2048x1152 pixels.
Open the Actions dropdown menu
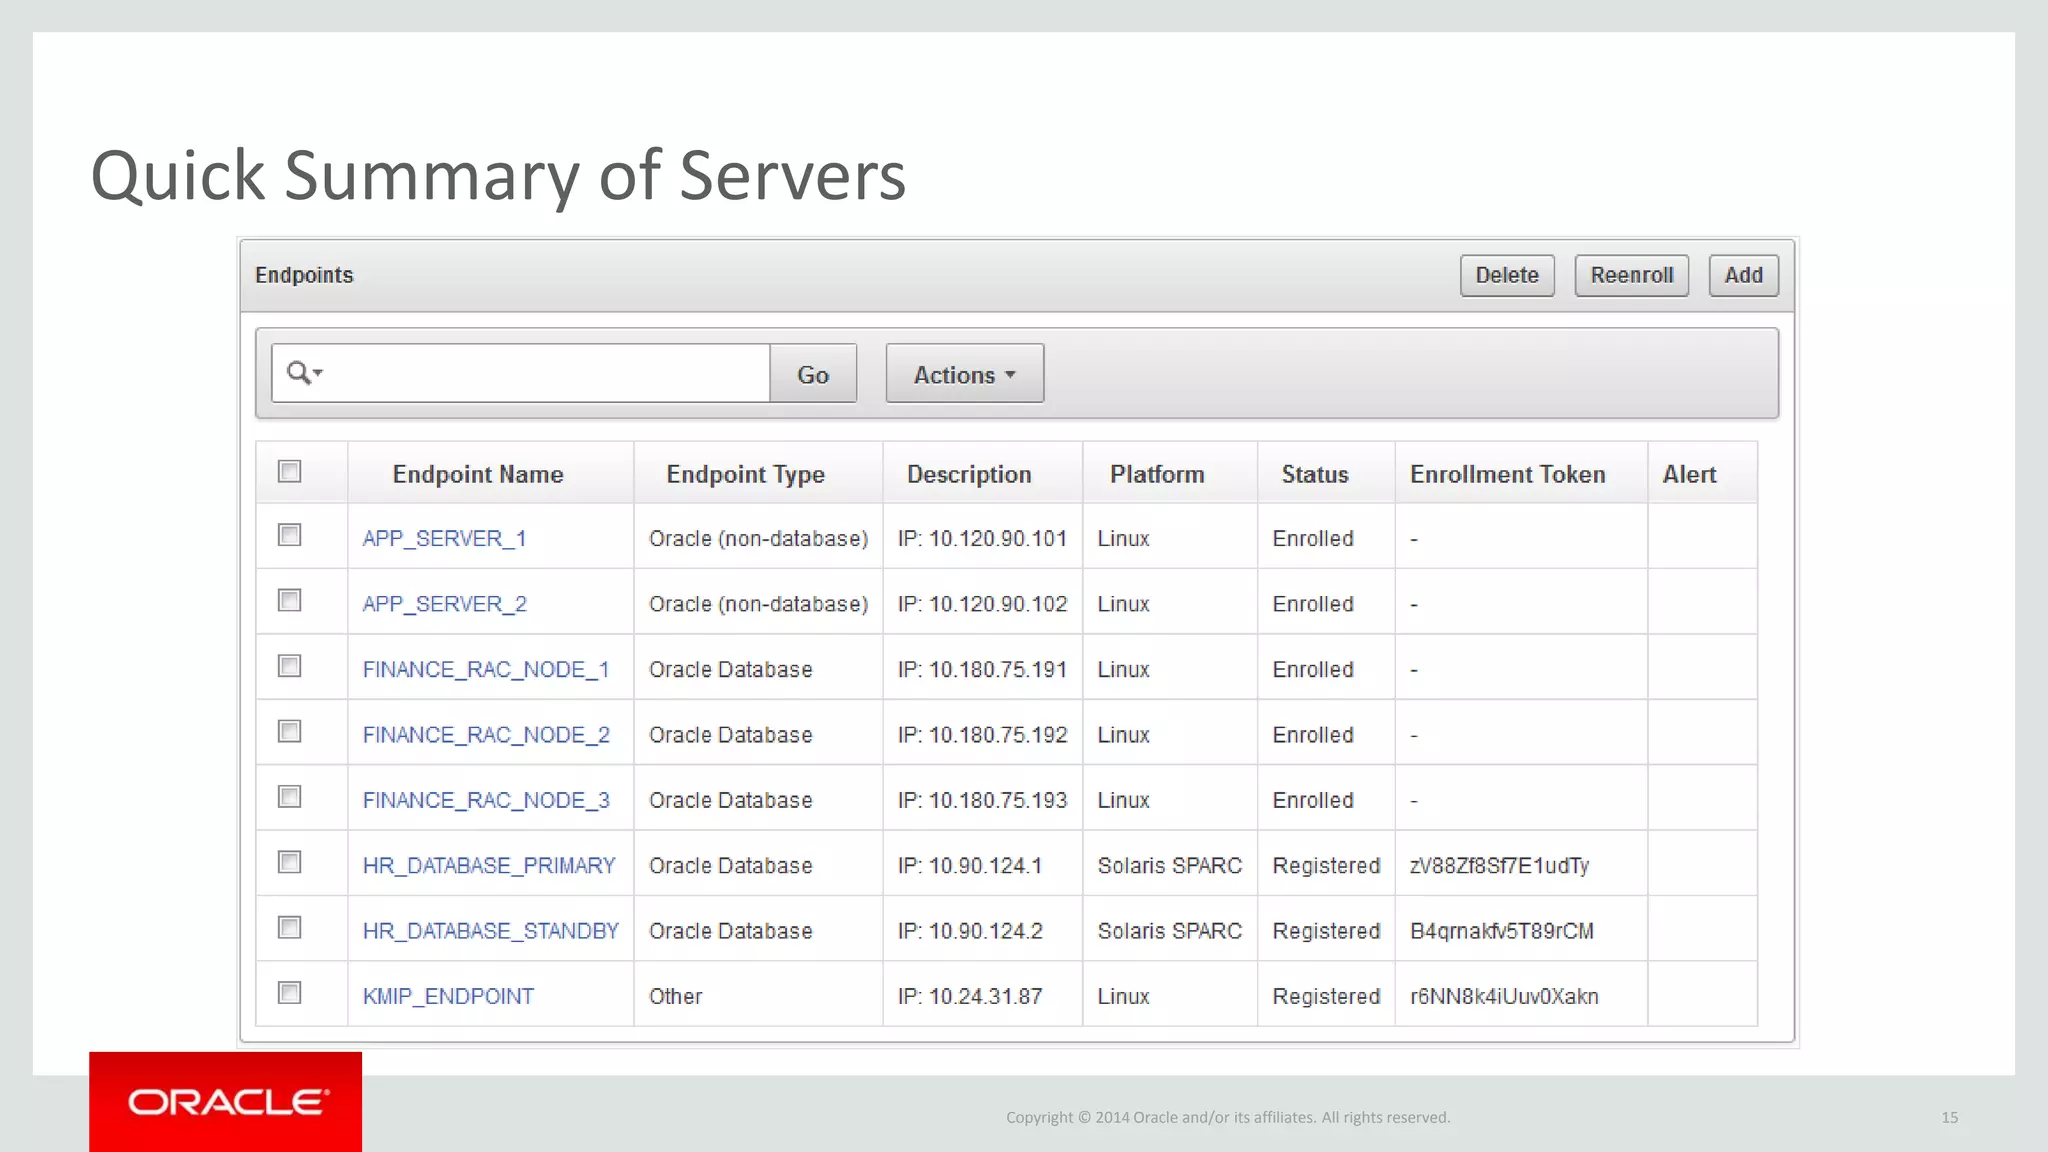(x=964, y=374)
